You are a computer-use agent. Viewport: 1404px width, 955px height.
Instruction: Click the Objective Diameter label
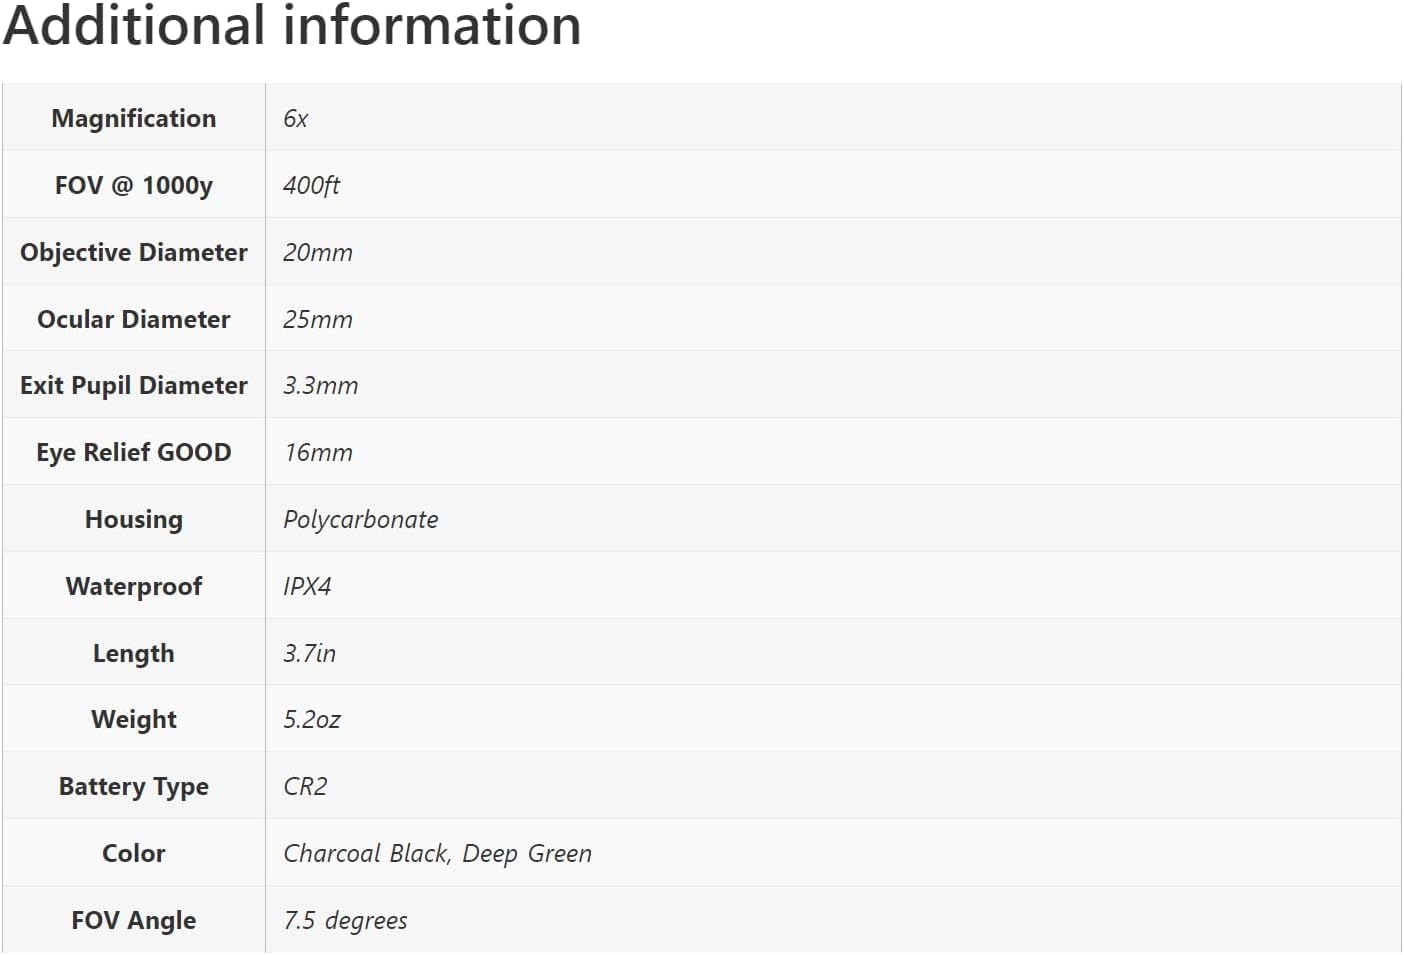[134, 252]
